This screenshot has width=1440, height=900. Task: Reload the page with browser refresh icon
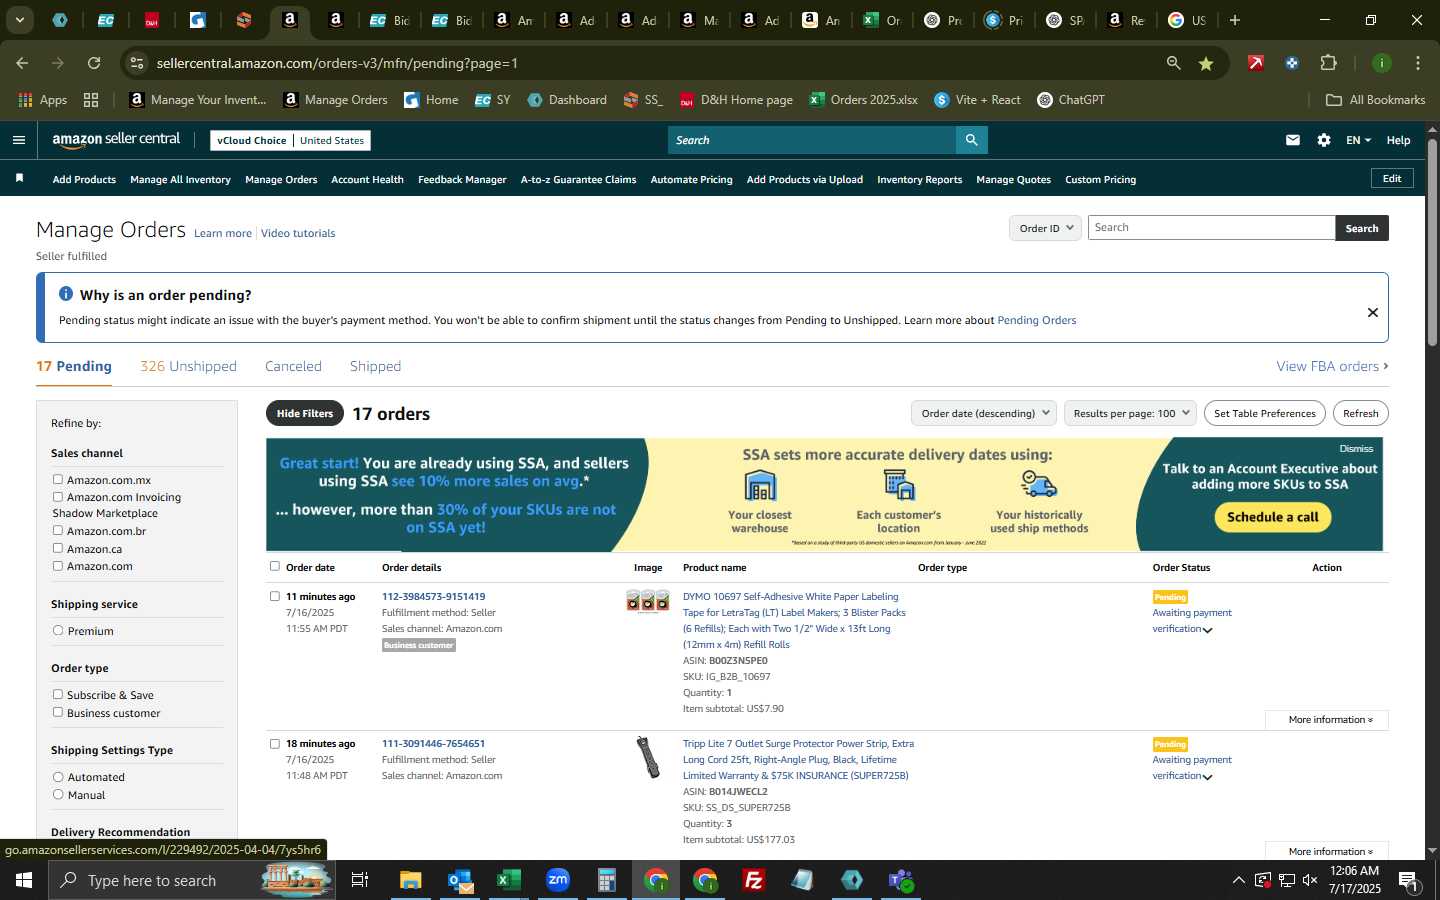point(94,63)
